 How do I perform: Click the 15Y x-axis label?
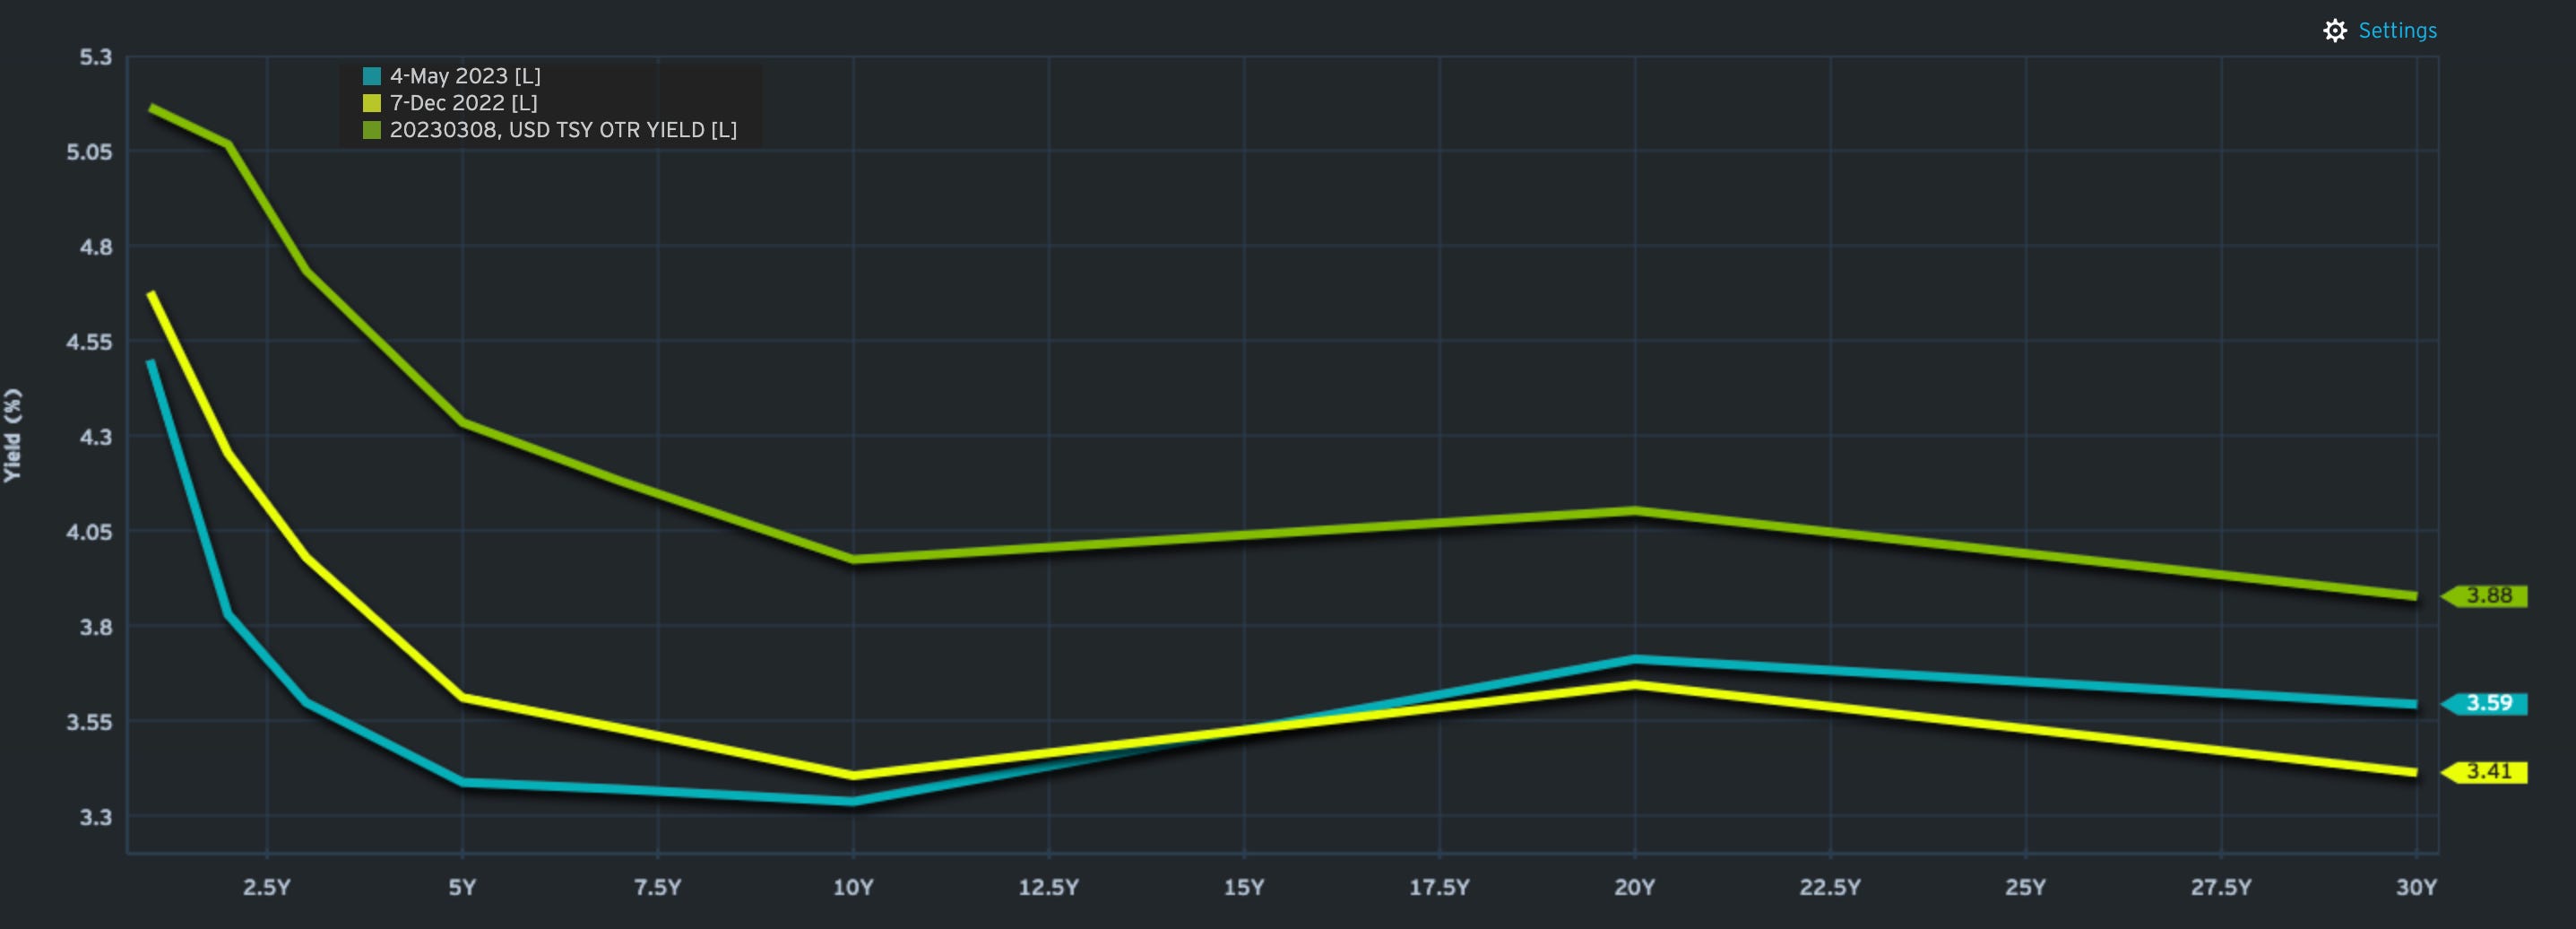click(x=1244, y=887)
